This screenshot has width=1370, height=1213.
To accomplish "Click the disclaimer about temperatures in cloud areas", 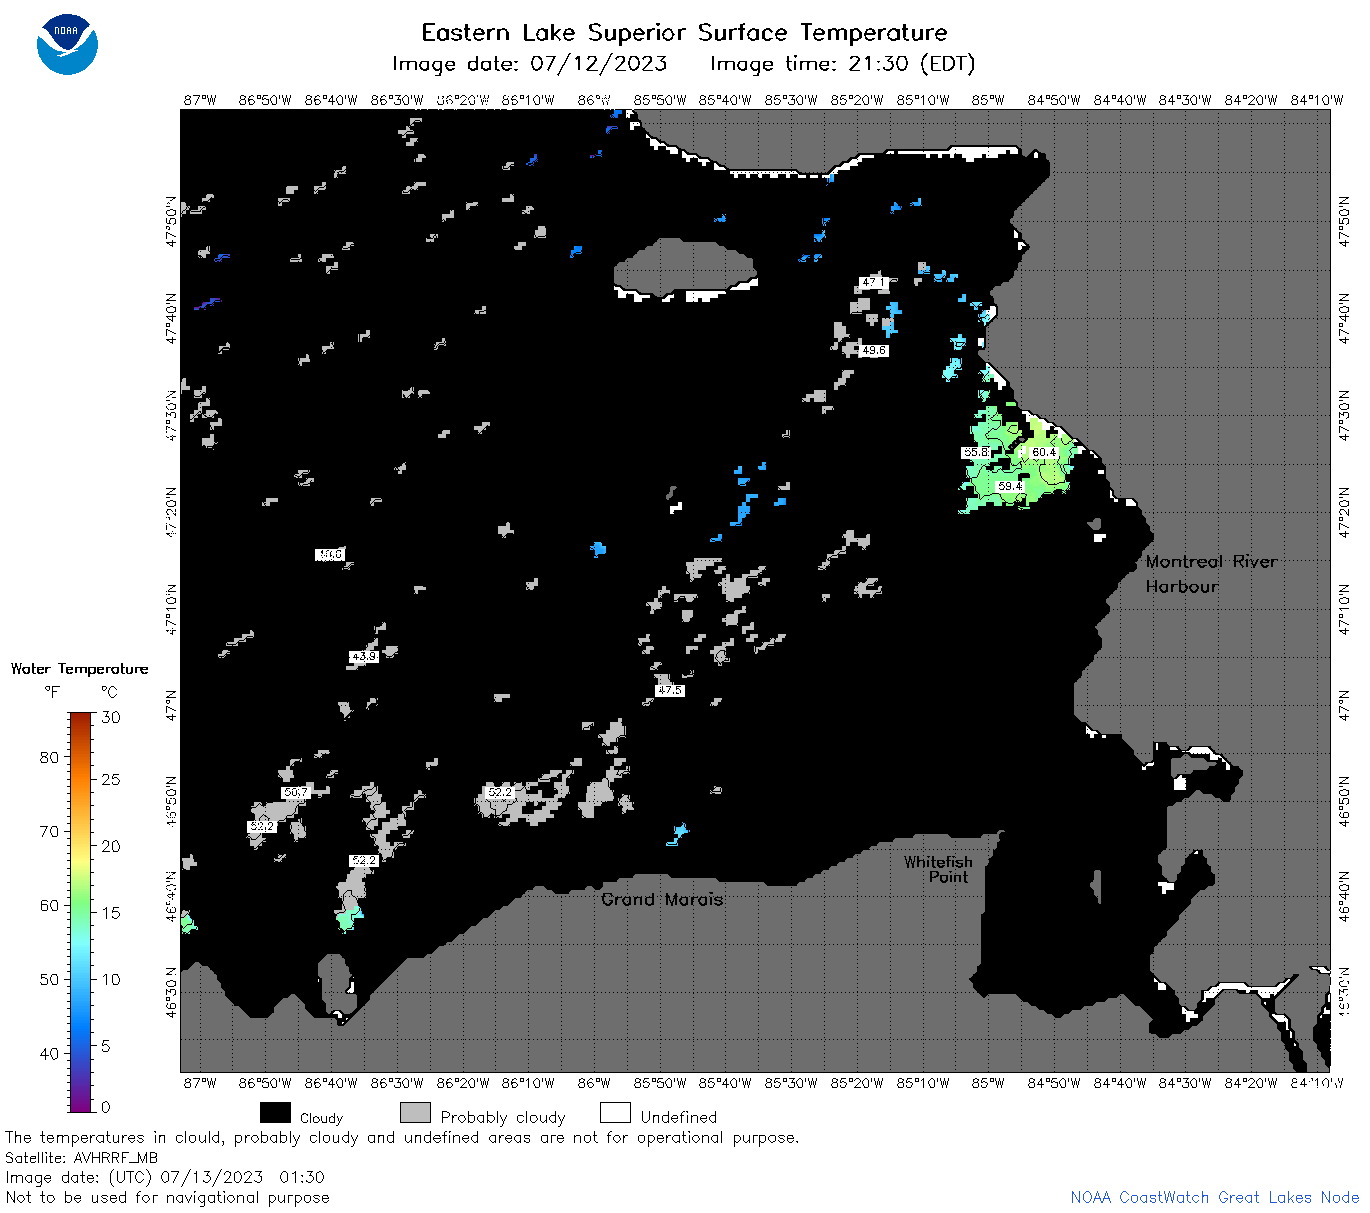I will click(x=402, y=1138).
